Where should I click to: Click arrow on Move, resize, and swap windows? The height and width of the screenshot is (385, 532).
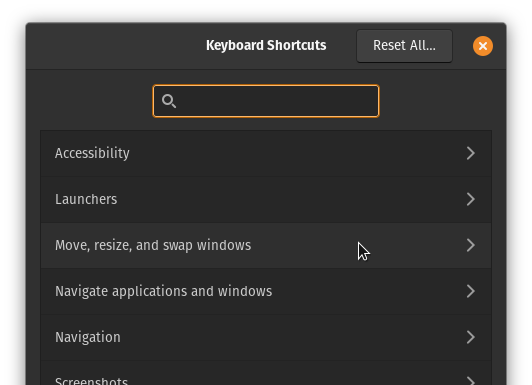click(x=470, y=245)
